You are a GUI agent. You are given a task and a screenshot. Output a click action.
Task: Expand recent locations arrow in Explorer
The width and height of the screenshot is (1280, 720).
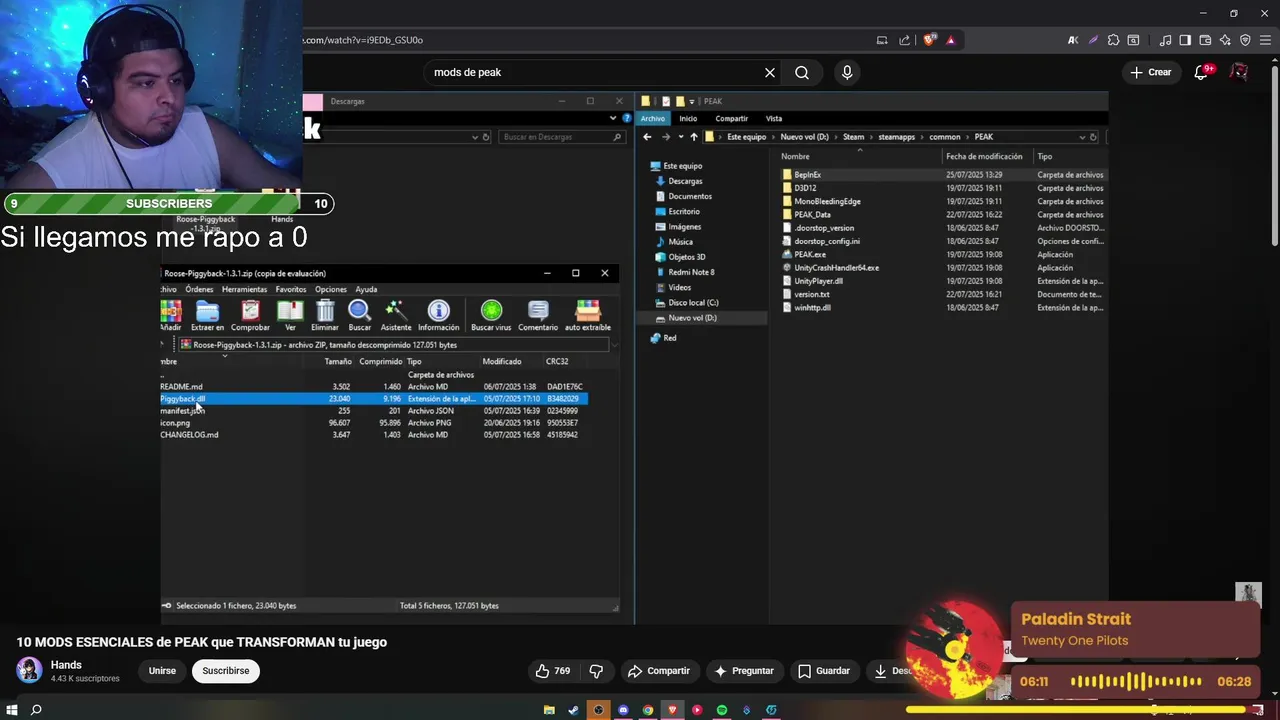681,137
